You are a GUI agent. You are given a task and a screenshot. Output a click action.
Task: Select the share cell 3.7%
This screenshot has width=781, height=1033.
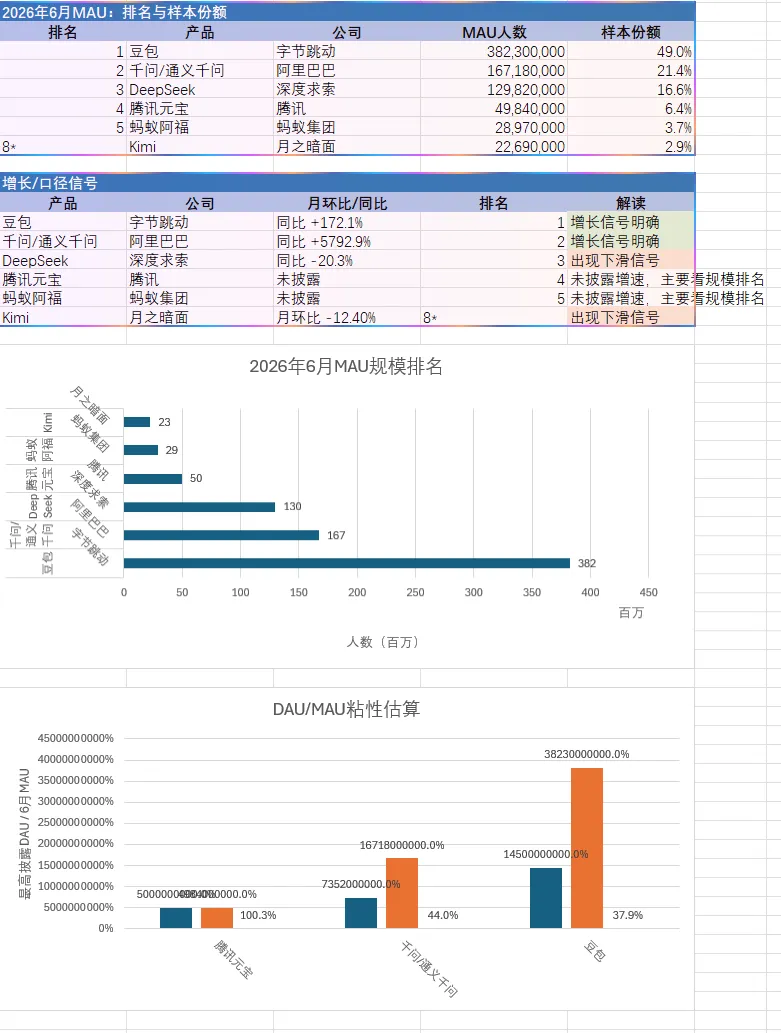pyautogui.click(x=631, y=127)
